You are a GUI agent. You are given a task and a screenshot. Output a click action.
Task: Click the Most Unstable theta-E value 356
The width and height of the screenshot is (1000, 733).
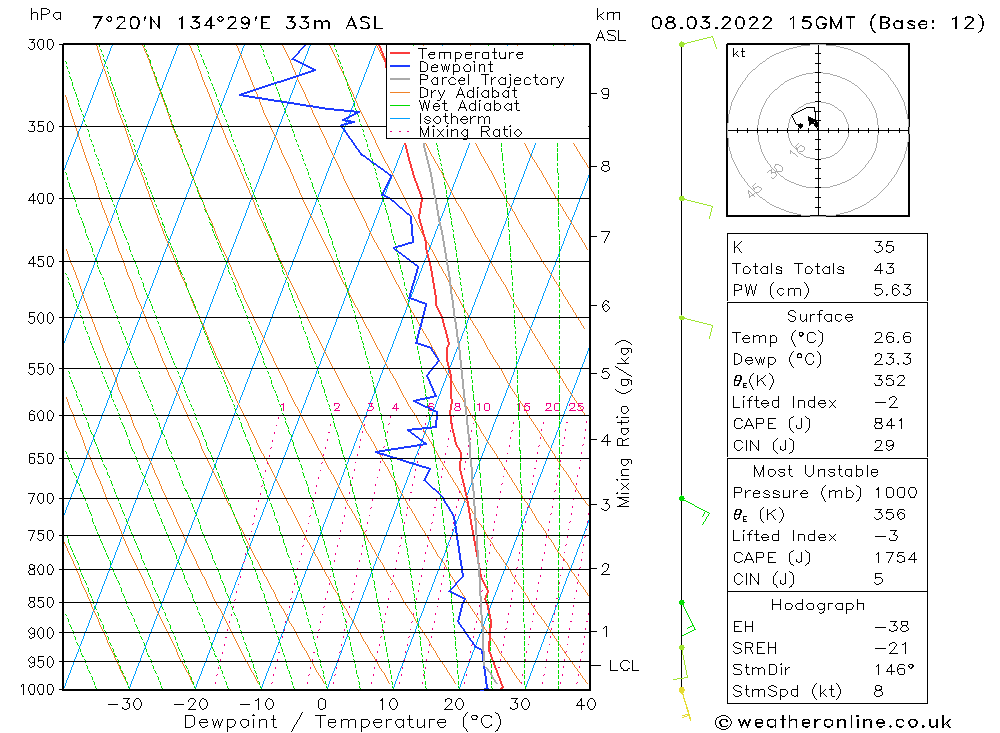click(889, 514)
